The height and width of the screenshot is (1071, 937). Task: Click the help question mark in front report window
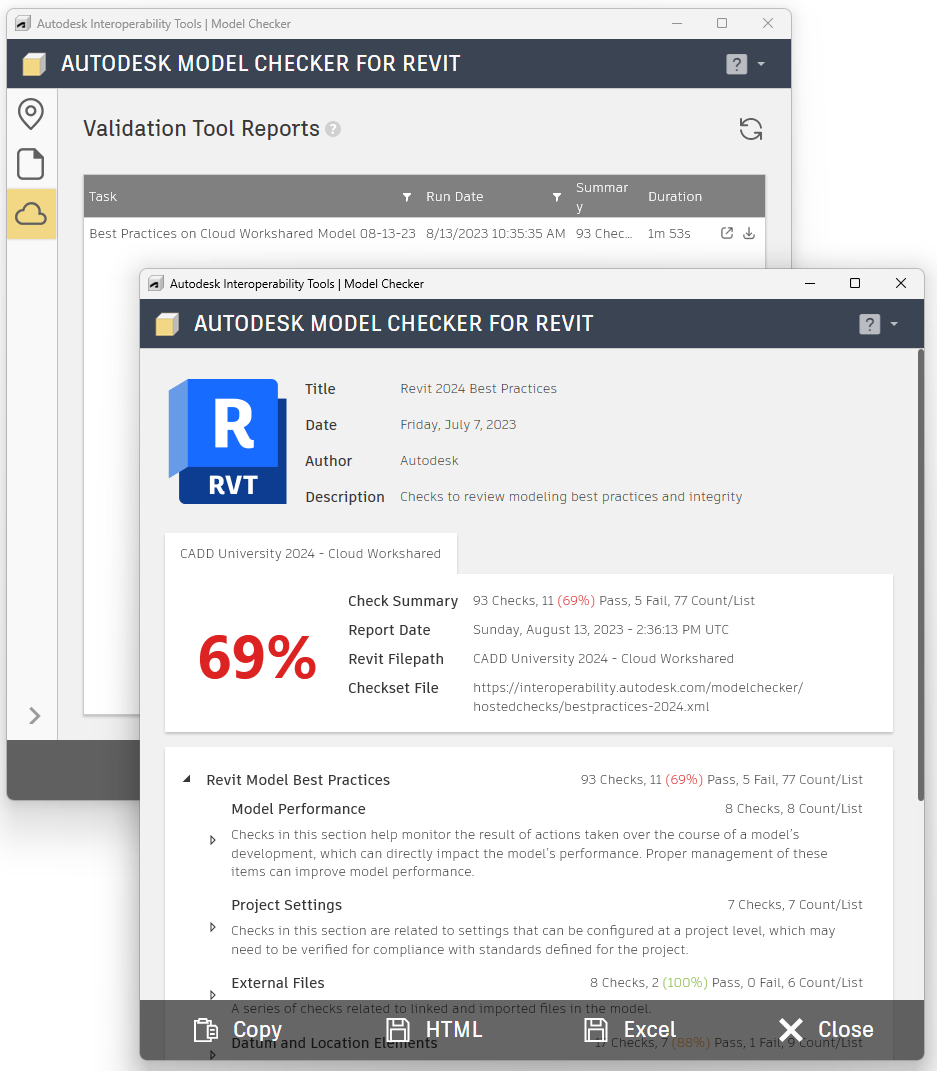(869, 324)
